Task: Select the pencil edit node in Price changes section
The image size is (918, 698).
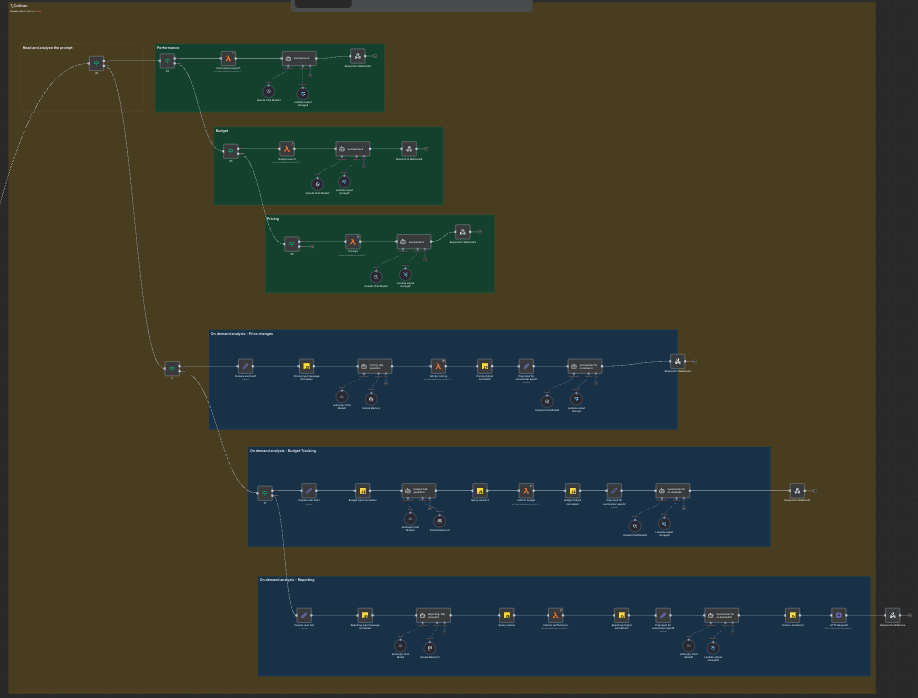Action: (x=245, y=366)
